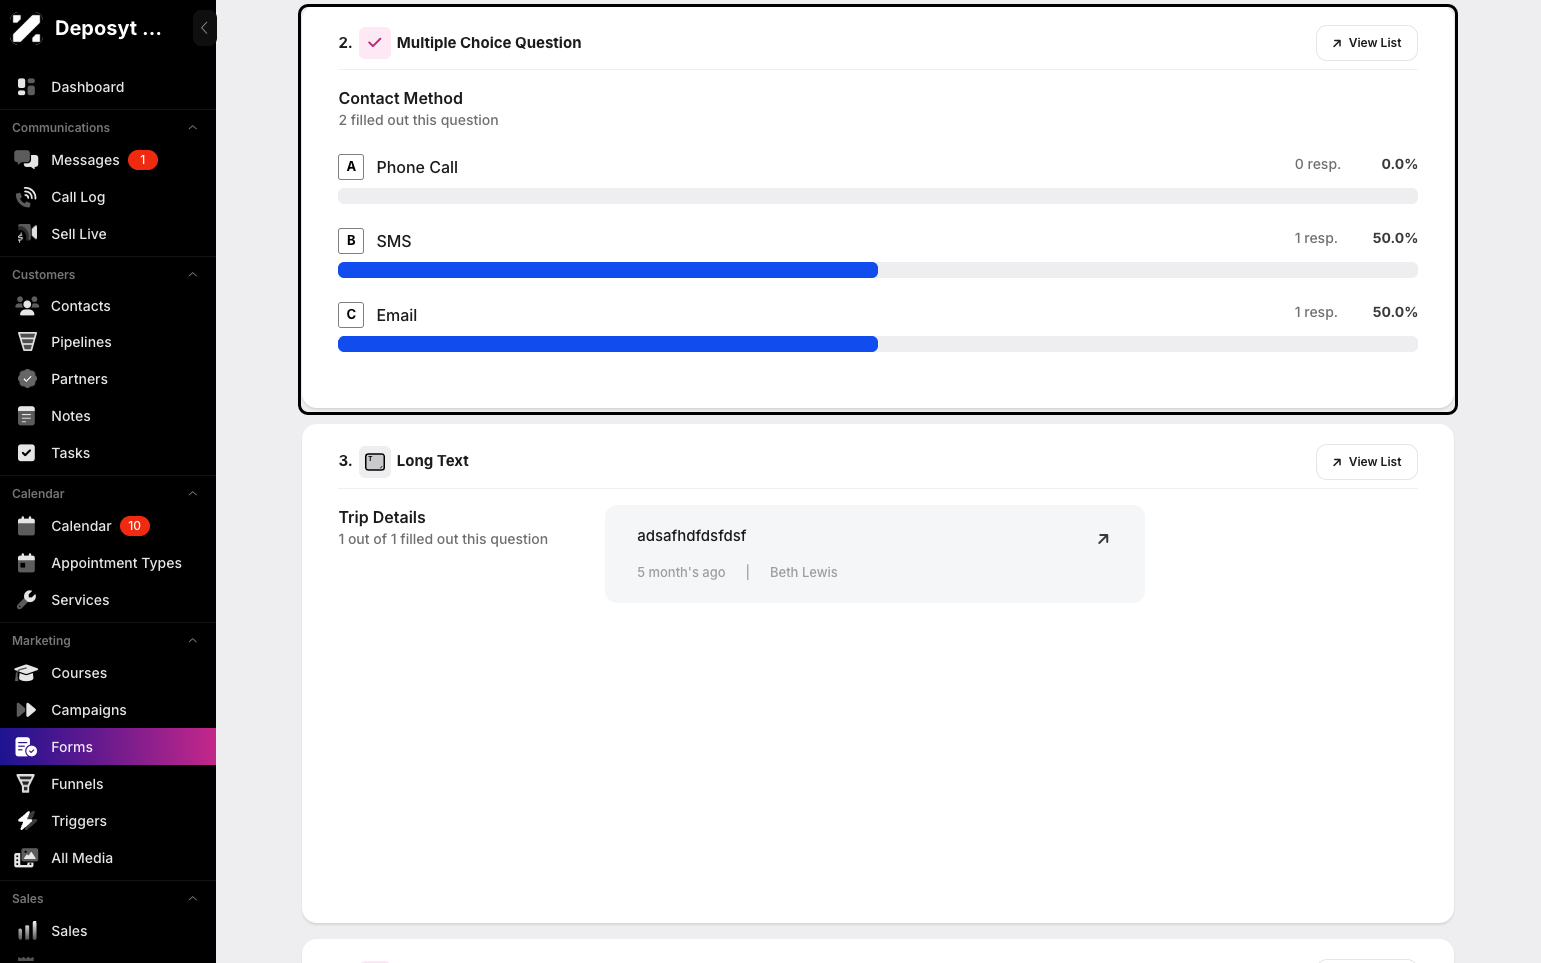Click the C option badge for Email
This screenshot has width=1541, height=963.
[x=351, y=315]
